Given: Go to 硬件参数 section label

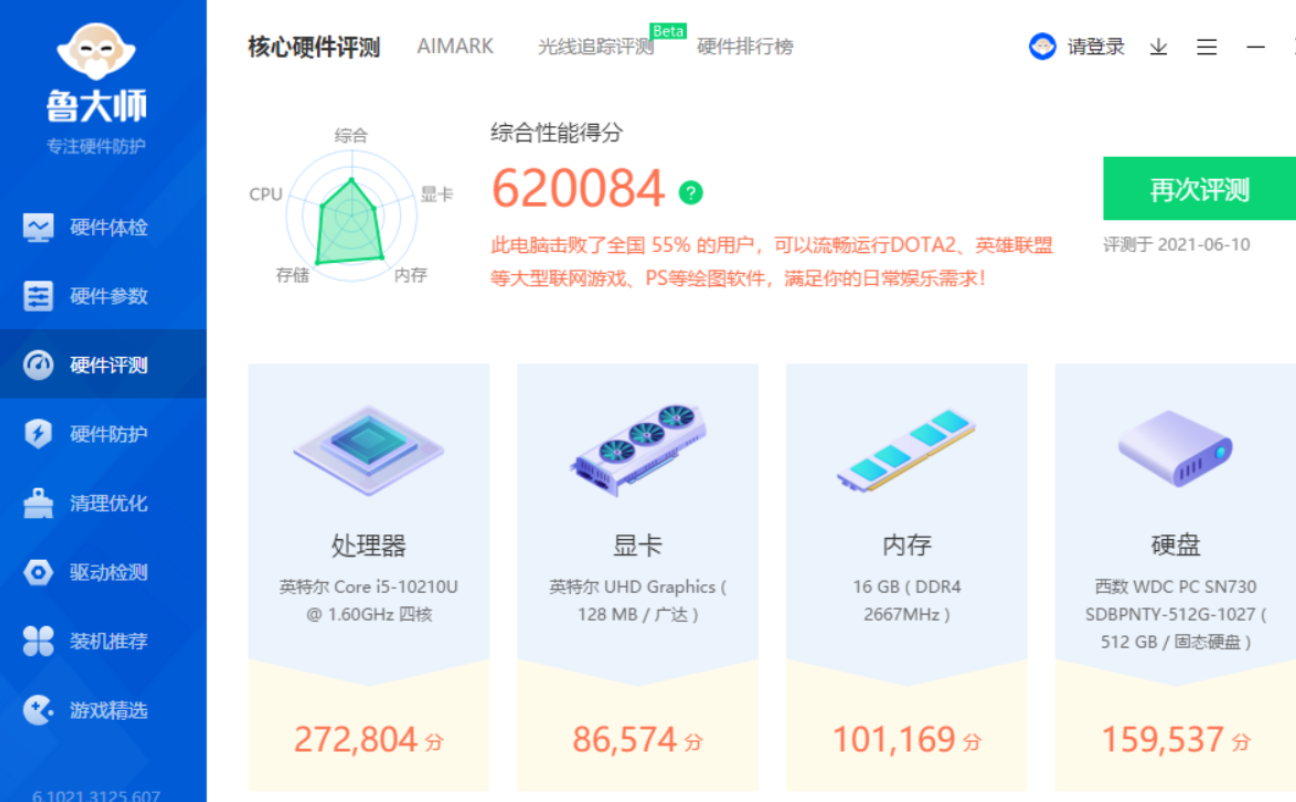Looking at the screenshot, I should coord(109,296).
